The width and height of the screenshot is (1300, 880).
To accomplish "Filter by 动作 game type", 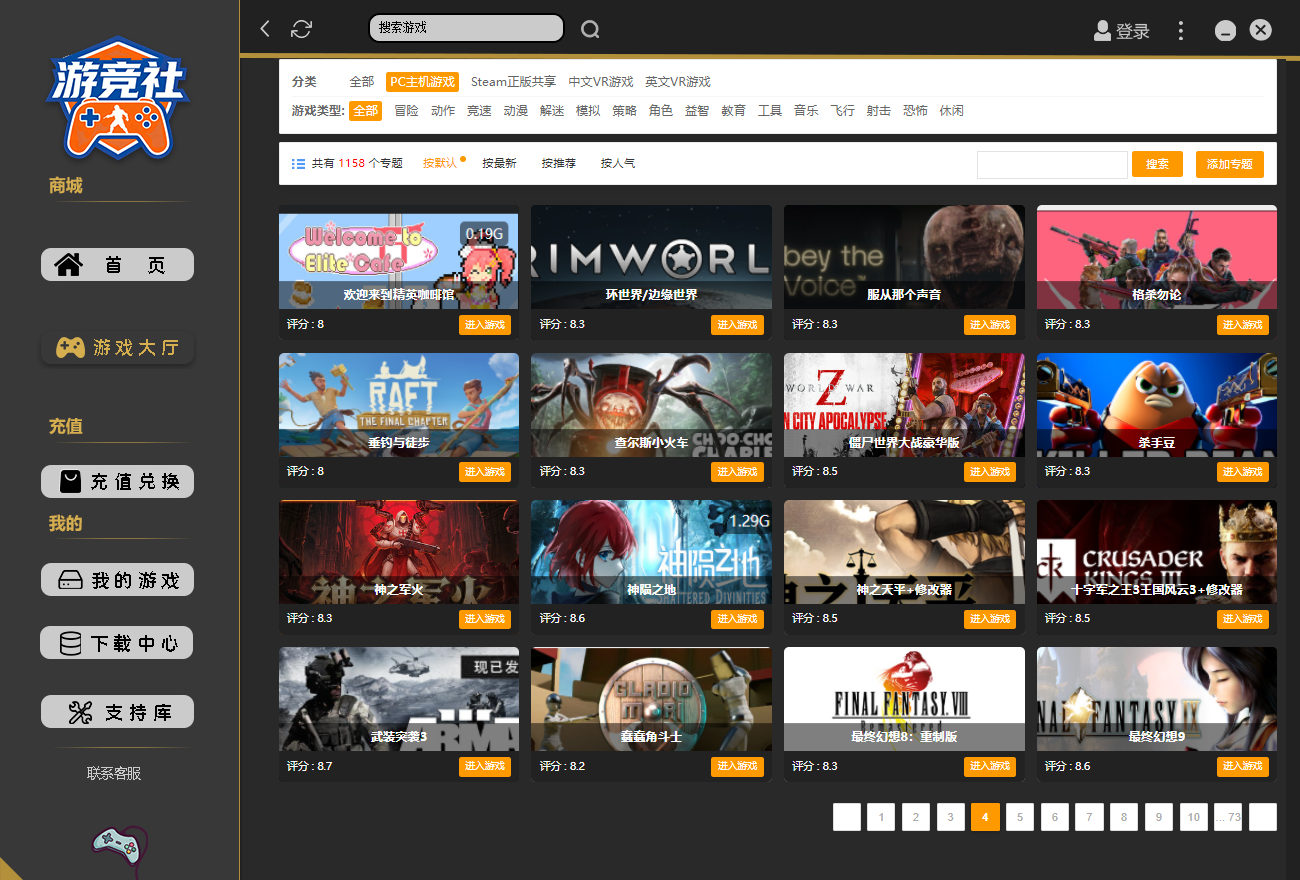I will click(443, 111).
